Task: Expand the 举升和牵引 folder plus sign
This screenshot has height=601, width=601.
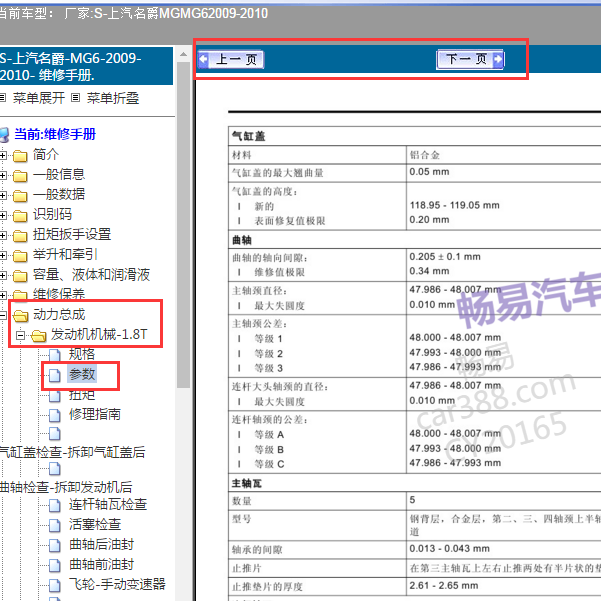Action: click(x=3, y=255)
